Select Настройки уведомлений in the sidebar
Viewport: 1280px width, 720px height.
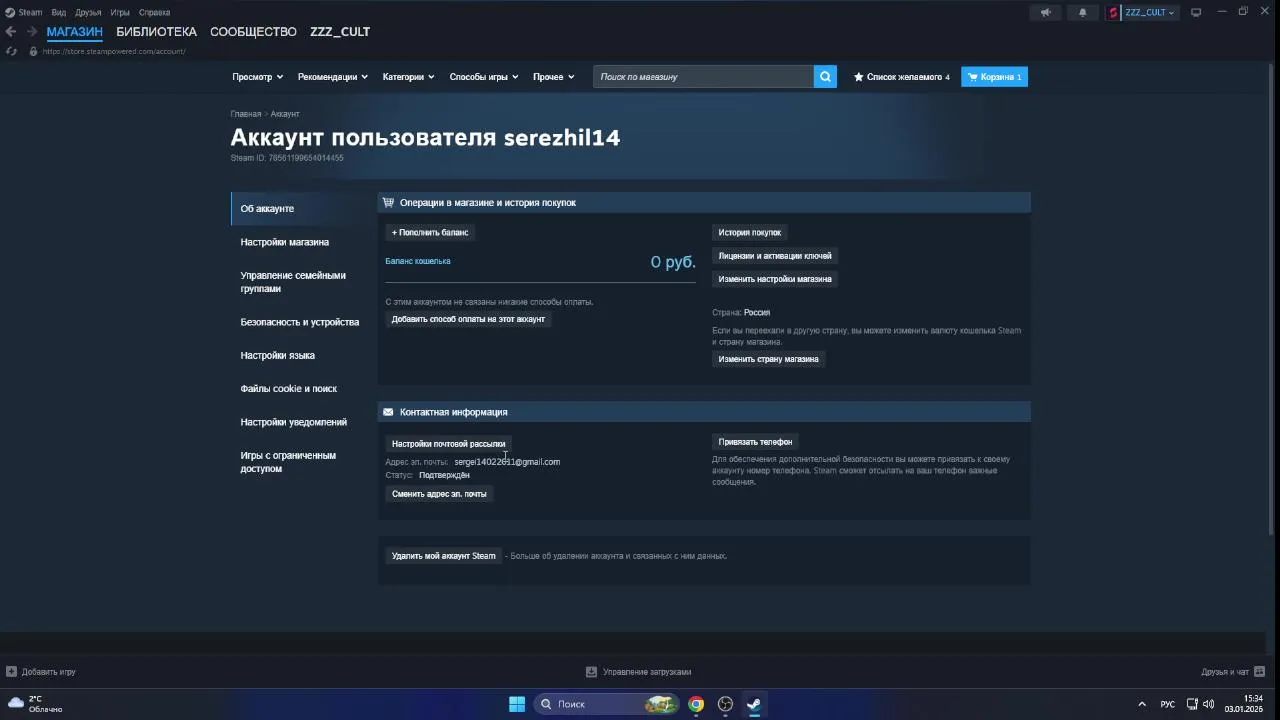click(x=296, y=422)
